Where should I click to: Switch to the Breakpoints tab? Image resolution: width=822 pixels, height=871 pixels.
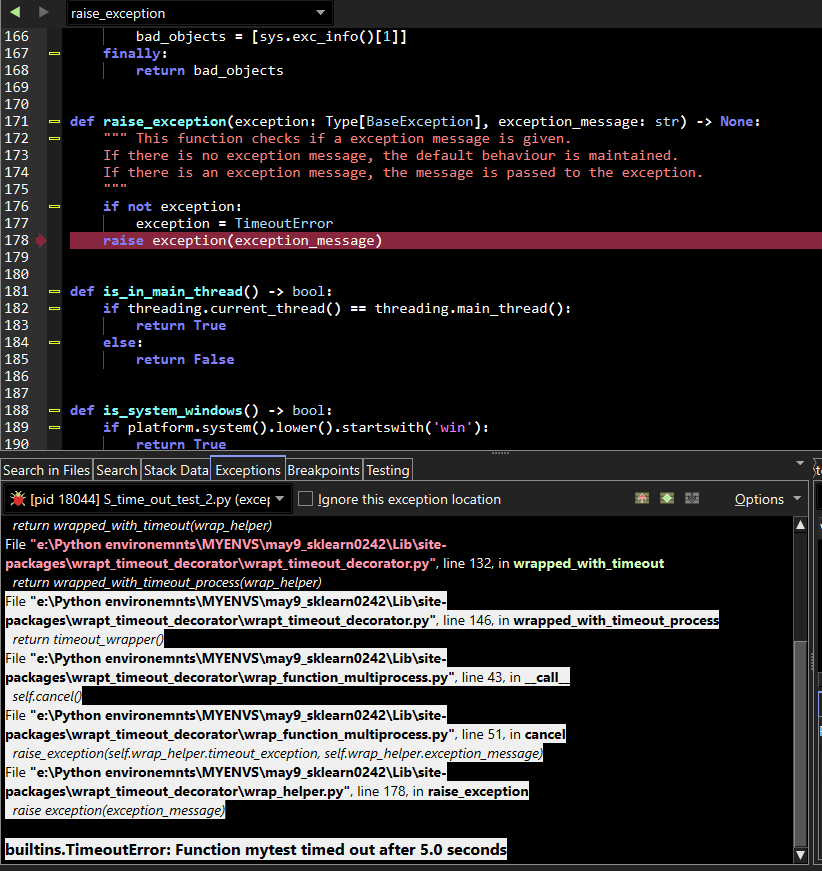tap(323, 470)
